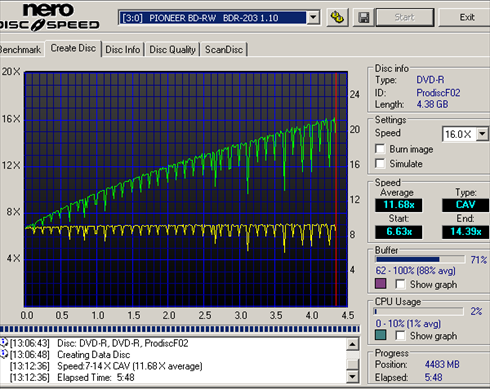Click the purple buffer graph color swatch
Image resolution: width=490 pixels, height=389 pixels.
pos(381,284)
